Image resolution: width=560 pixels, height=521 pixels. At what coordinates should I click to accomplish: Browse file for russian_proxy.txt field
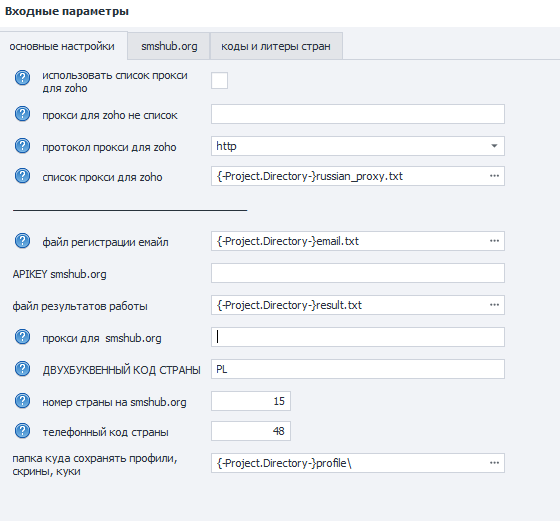pos(494,176)
